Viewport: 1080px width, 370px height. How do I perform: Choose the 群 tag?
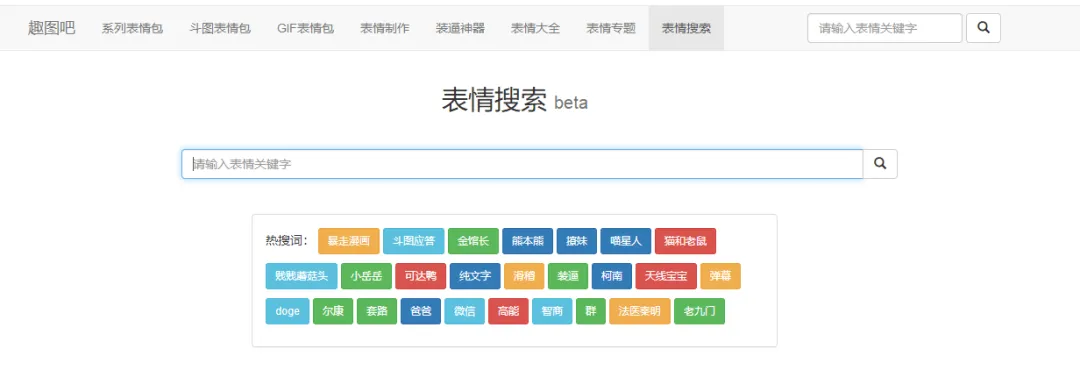pyautogui.click(x=590, y=311)
